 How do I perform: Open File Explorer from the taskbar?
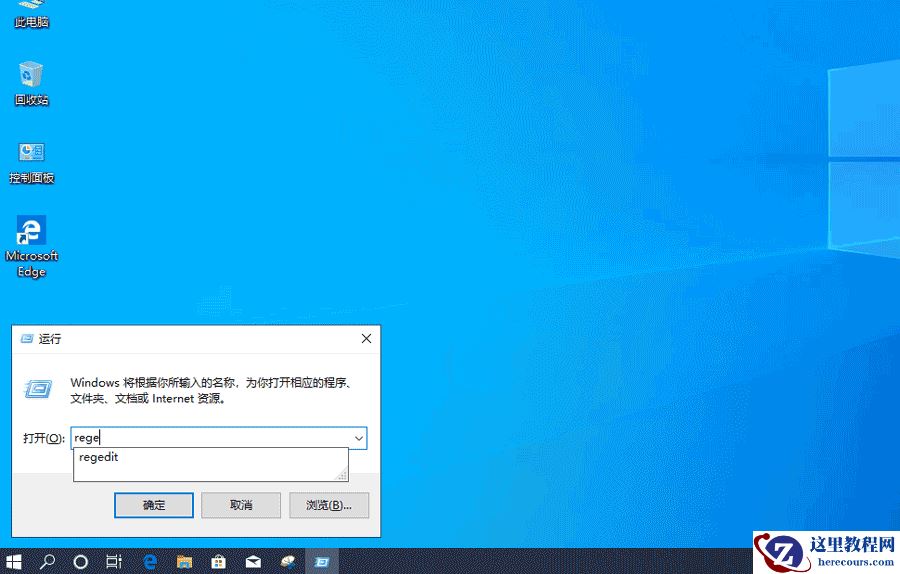pyautogui.click(x=184, y=561)
